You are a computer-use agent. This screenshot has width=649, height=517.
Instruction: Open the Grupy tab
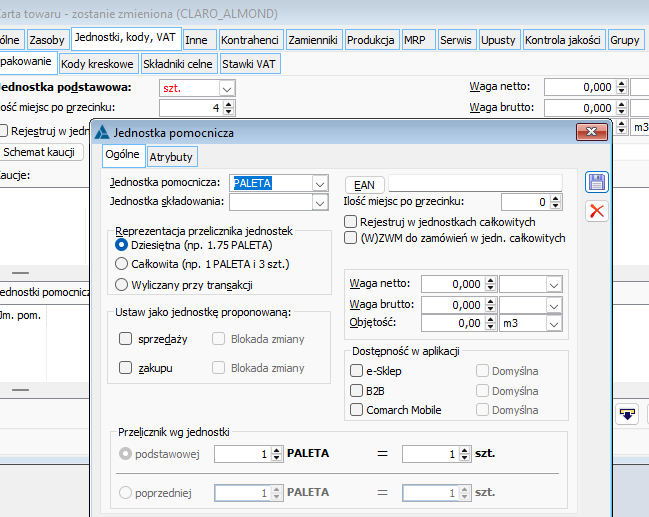(x=625, y=40)
